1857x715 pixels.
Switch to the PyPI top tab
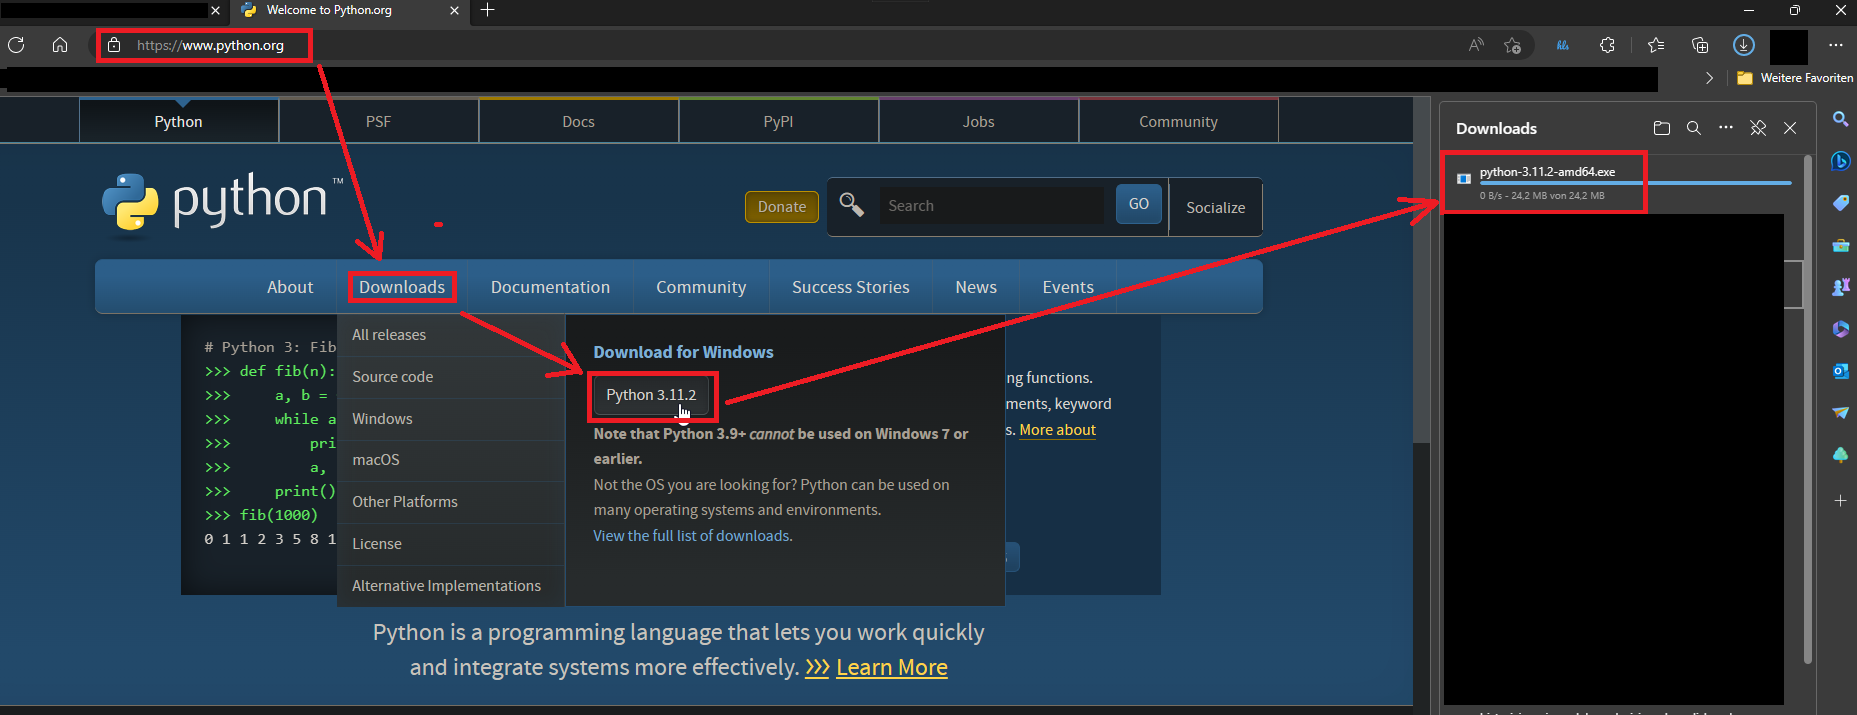coord(778,121)
